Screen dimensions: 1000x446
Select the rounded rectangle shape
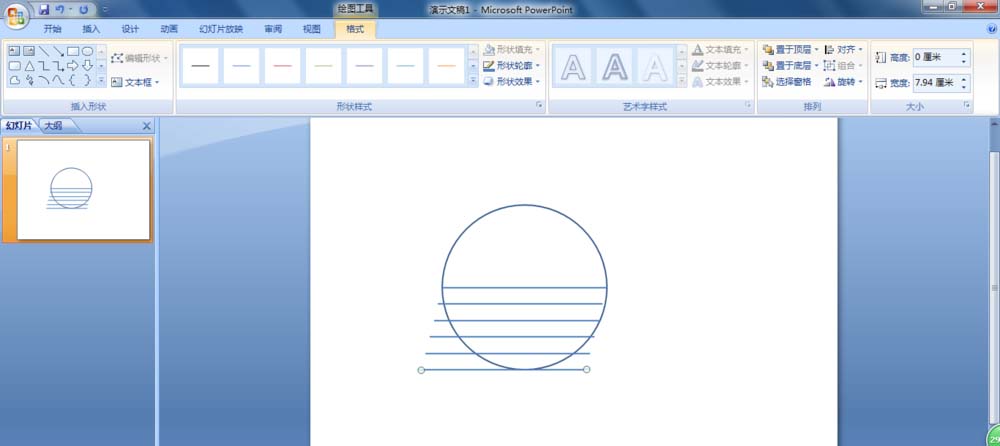tap(14, 66)
